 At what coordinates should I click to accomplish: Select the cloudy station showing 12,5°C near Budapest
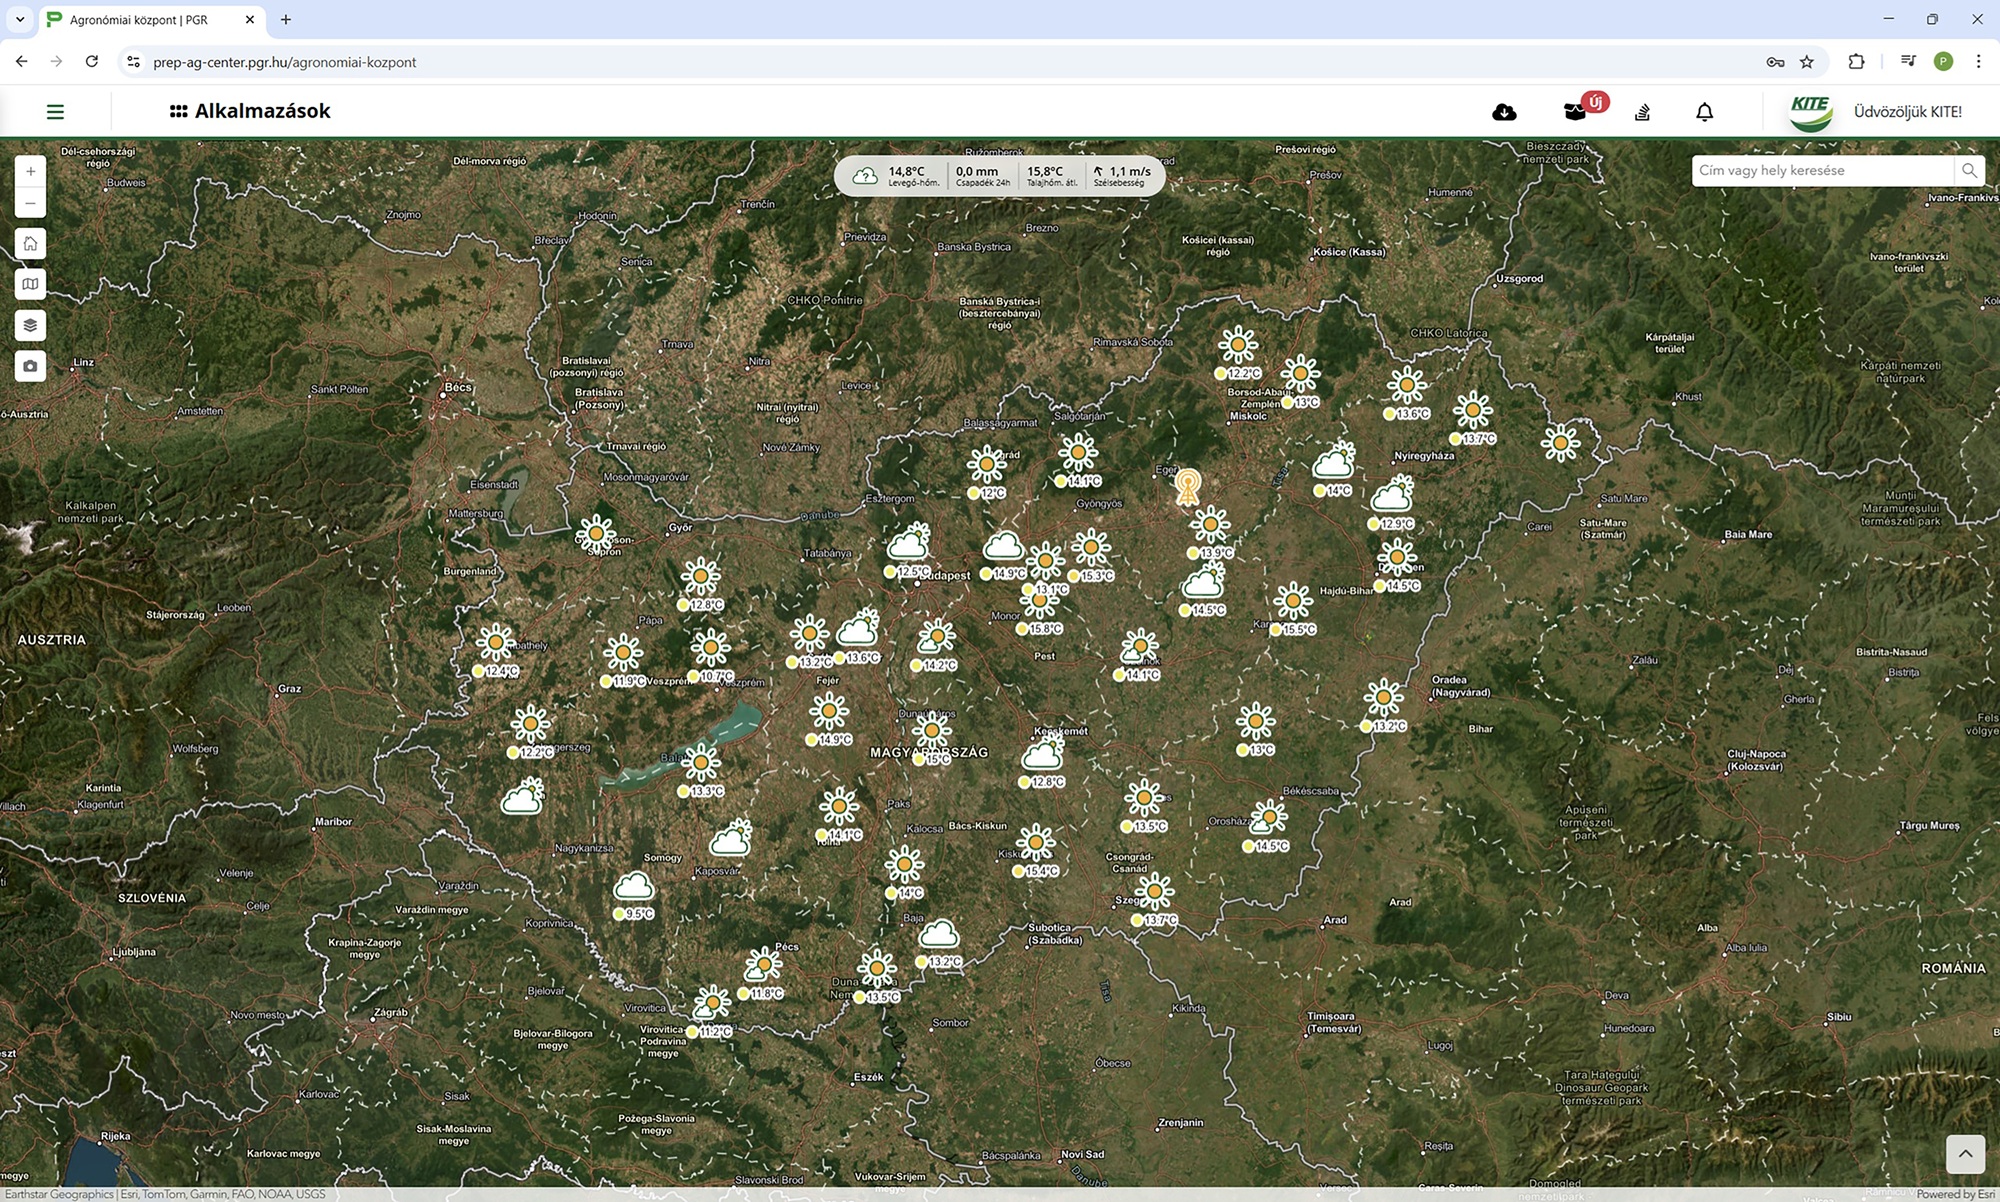[x=908, y=543]
